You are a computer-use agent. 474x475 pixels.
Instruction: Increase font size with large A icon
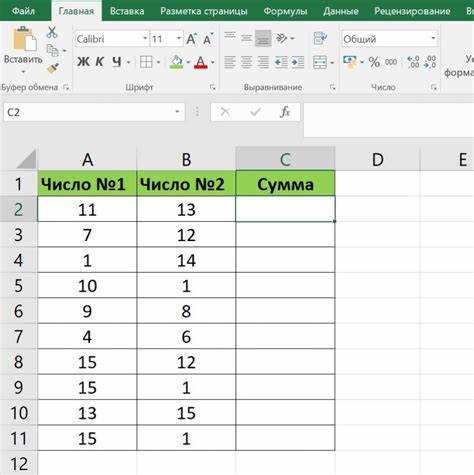click(x=191, y=39)
